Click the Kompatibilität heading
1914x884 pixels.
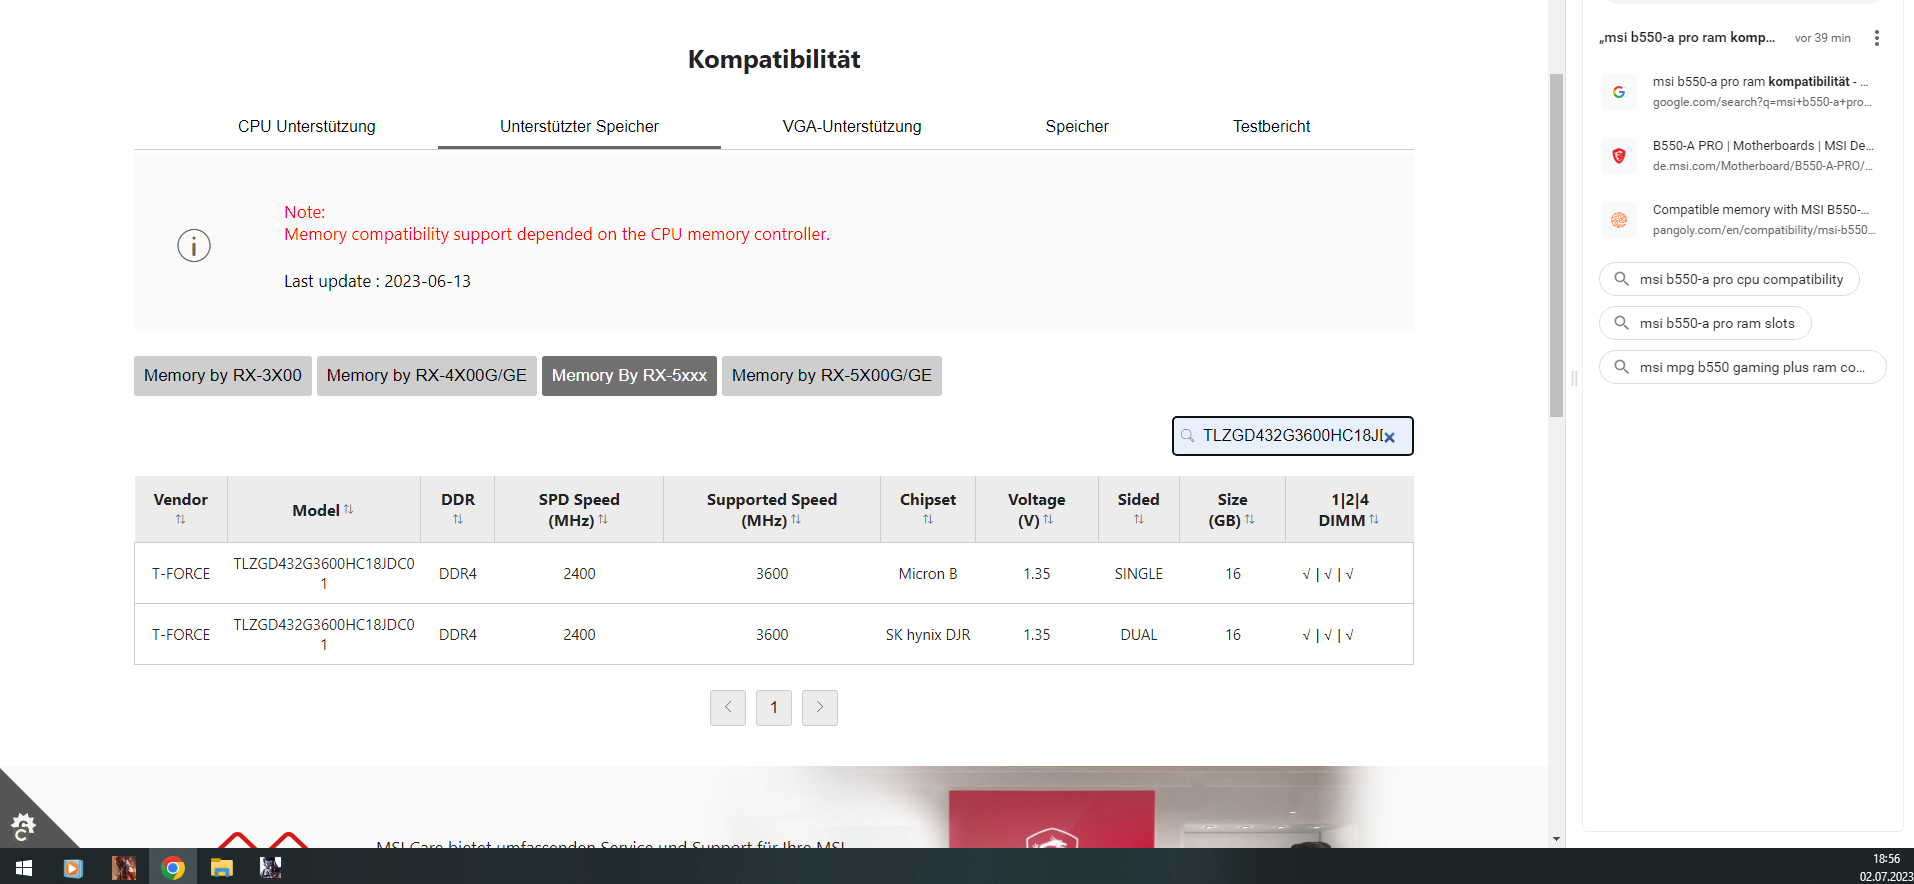[774, 59]
